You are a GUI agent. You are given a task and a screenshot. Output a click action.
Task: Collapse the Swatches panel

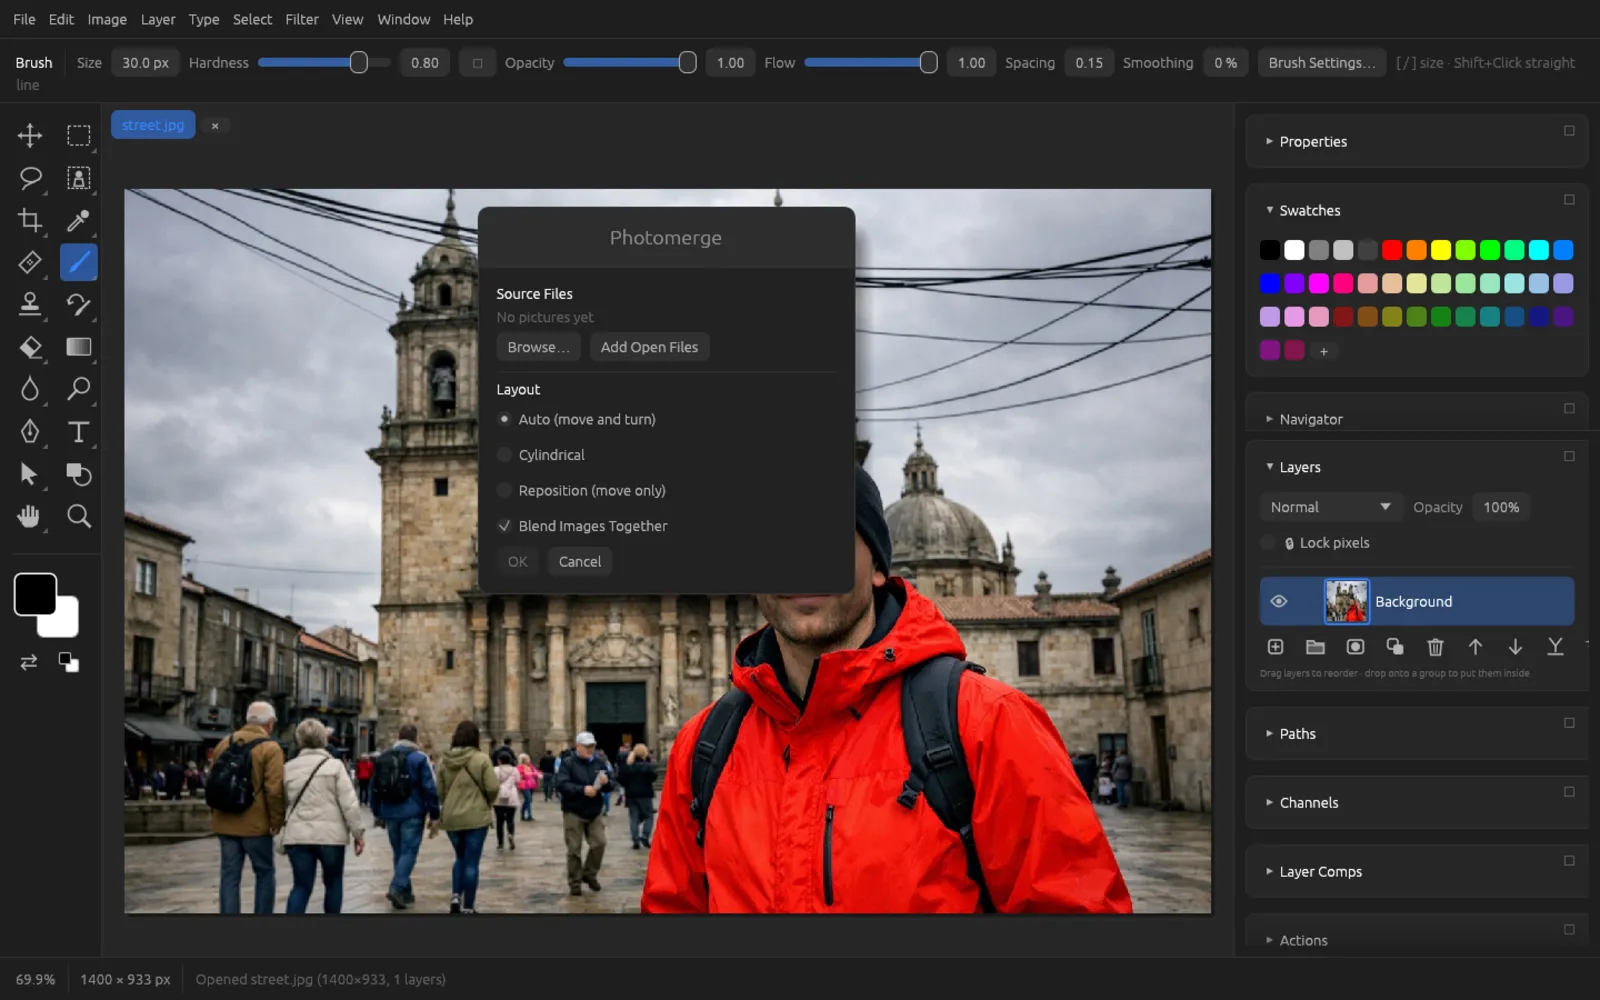(x=1310, y=211)
